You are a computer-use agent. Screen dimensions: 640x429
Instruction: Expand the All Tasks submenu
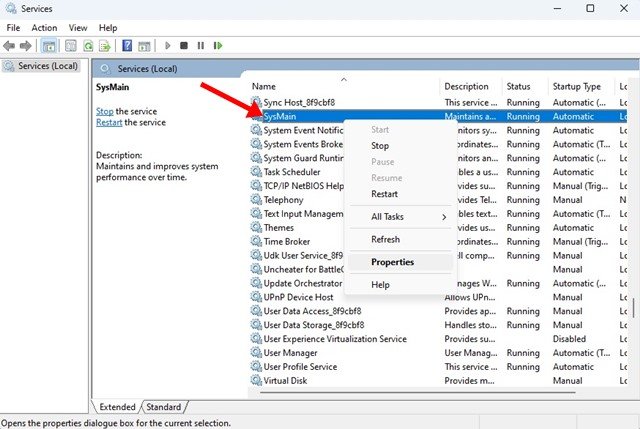[x=400, y=217]
